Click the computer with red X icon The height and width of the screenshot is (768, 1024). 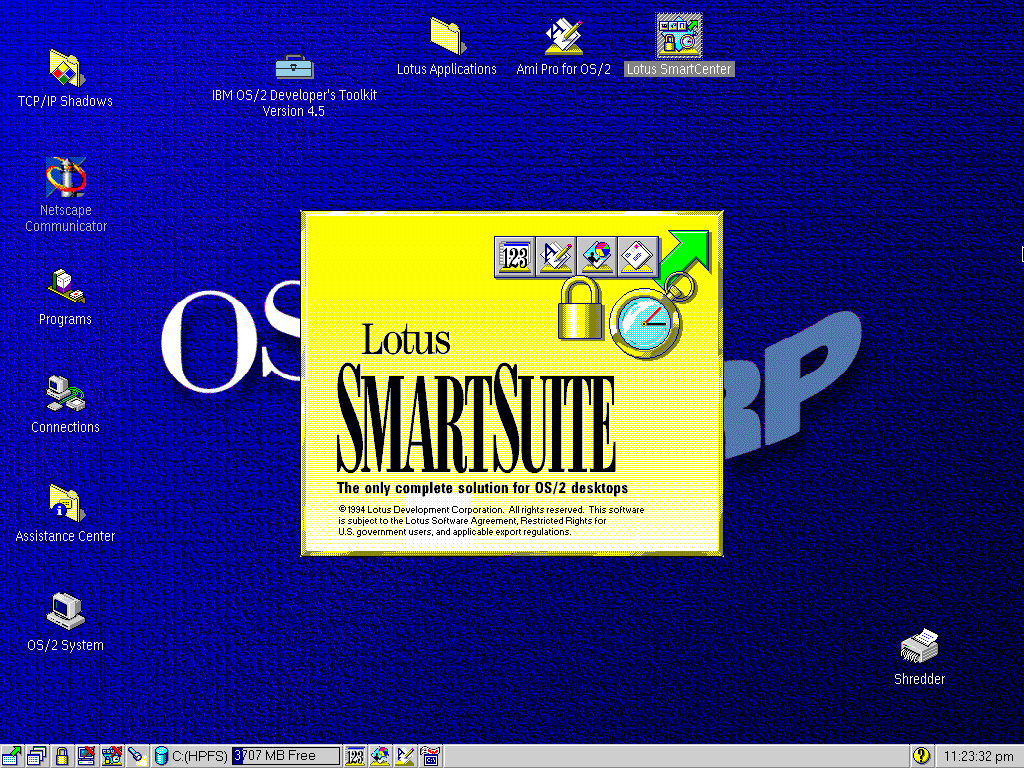click(86, 756)
